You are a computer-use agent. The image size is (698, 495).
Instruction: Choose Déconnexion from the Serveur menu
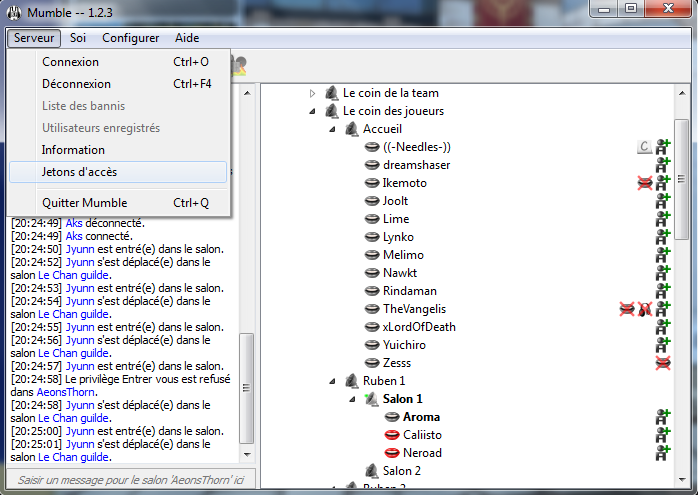click(118, 84)
